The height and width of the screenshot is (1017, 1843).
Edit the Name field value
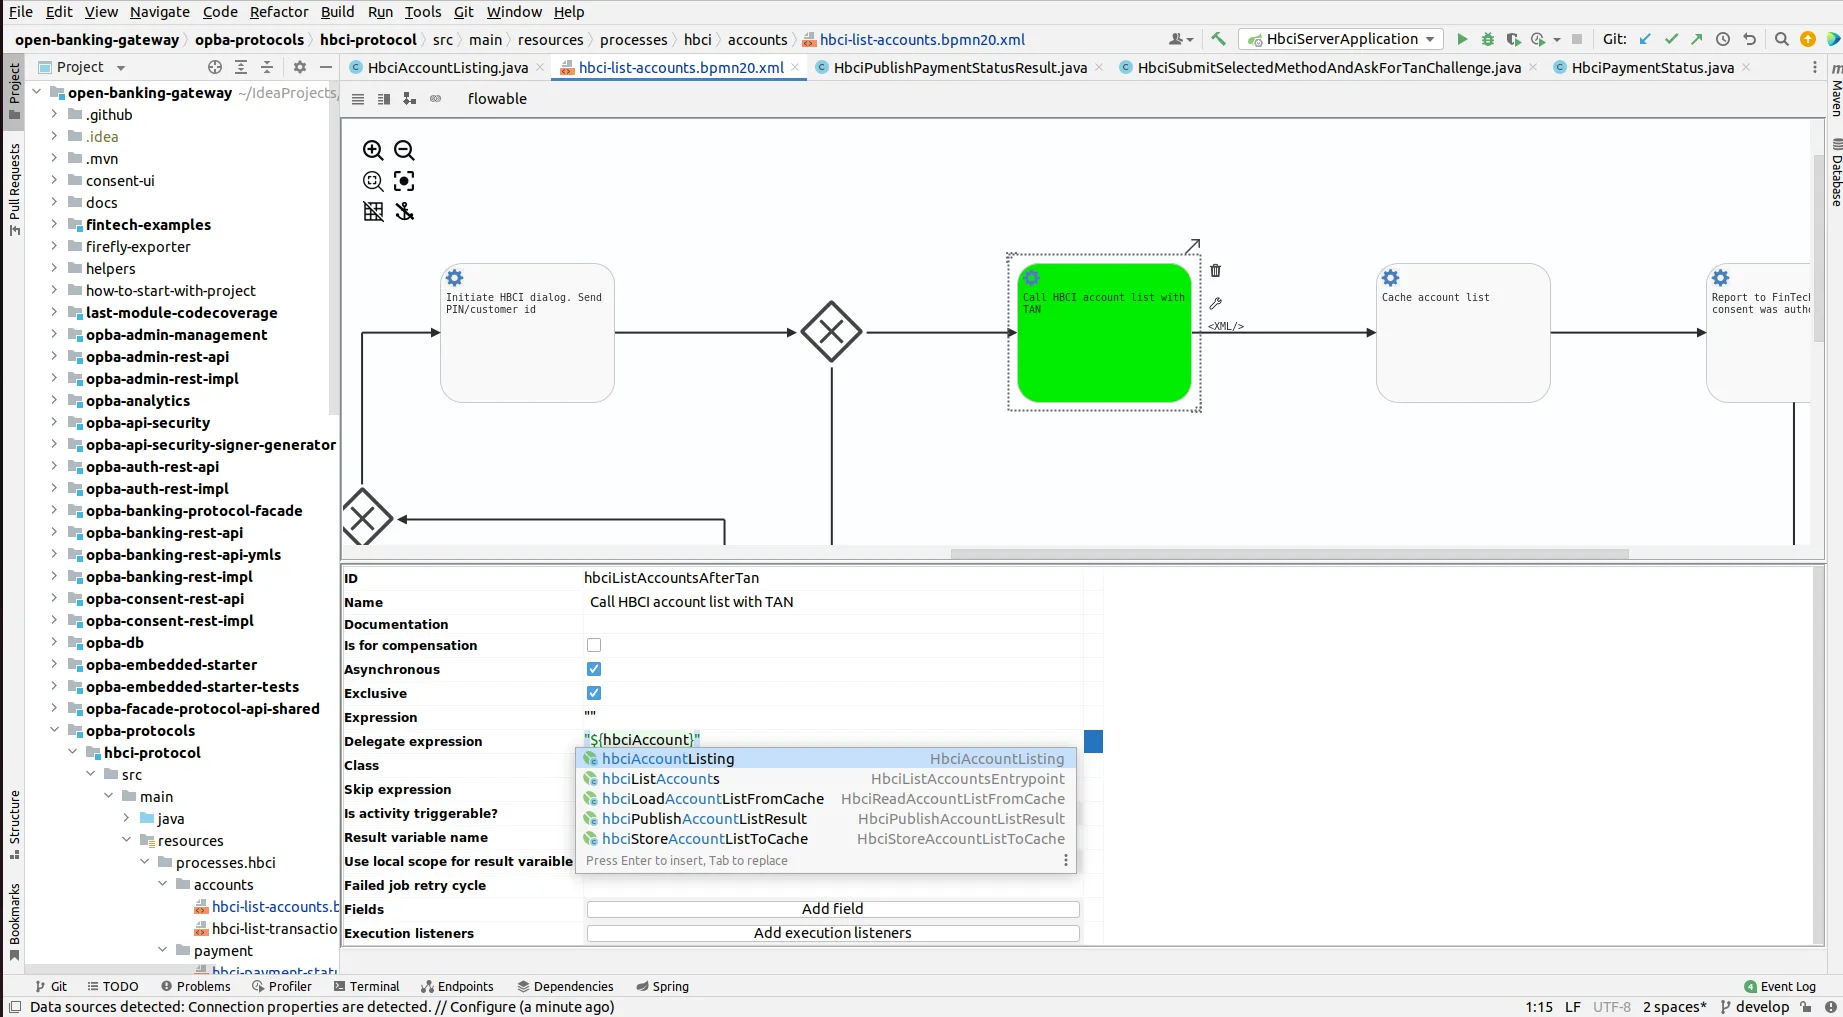[x=832, y=602]
